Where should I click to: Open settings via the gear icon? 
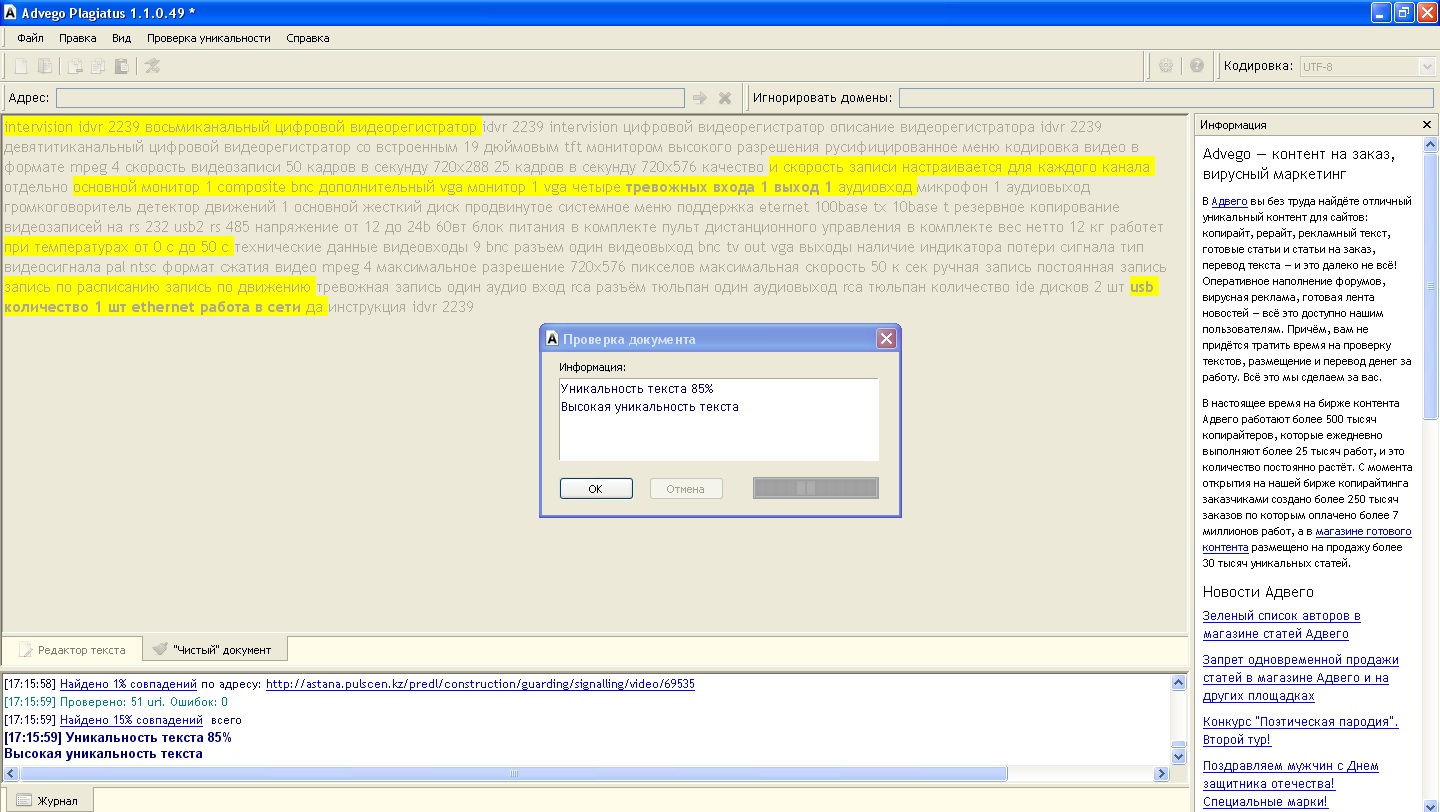pyautogui.click(x=1166, y=66)
